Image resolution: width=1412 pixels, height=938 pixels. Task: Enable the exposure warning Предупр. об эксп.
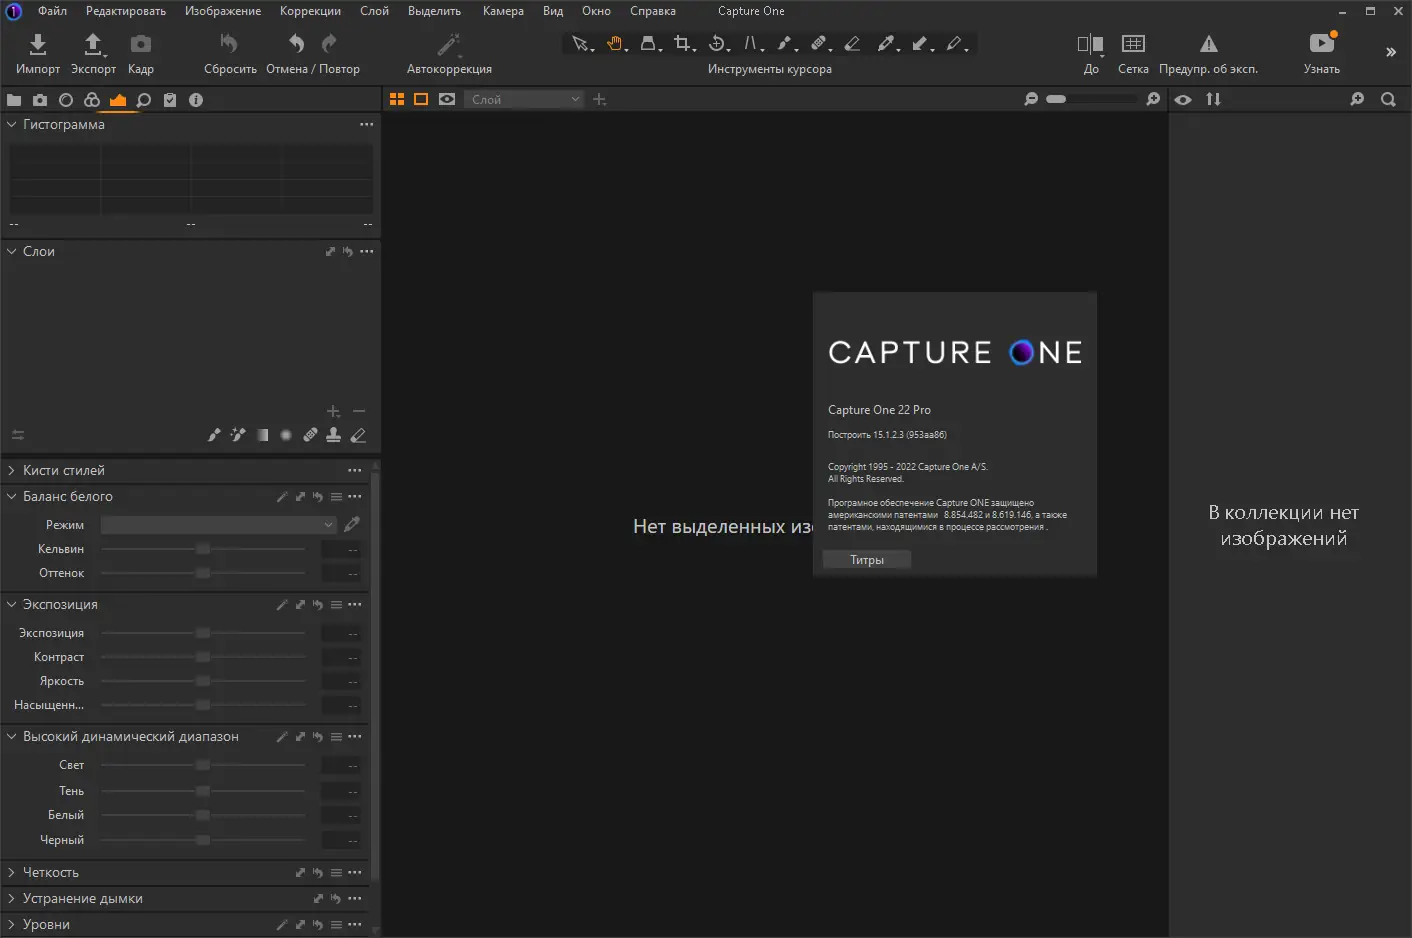point(1209,45)
